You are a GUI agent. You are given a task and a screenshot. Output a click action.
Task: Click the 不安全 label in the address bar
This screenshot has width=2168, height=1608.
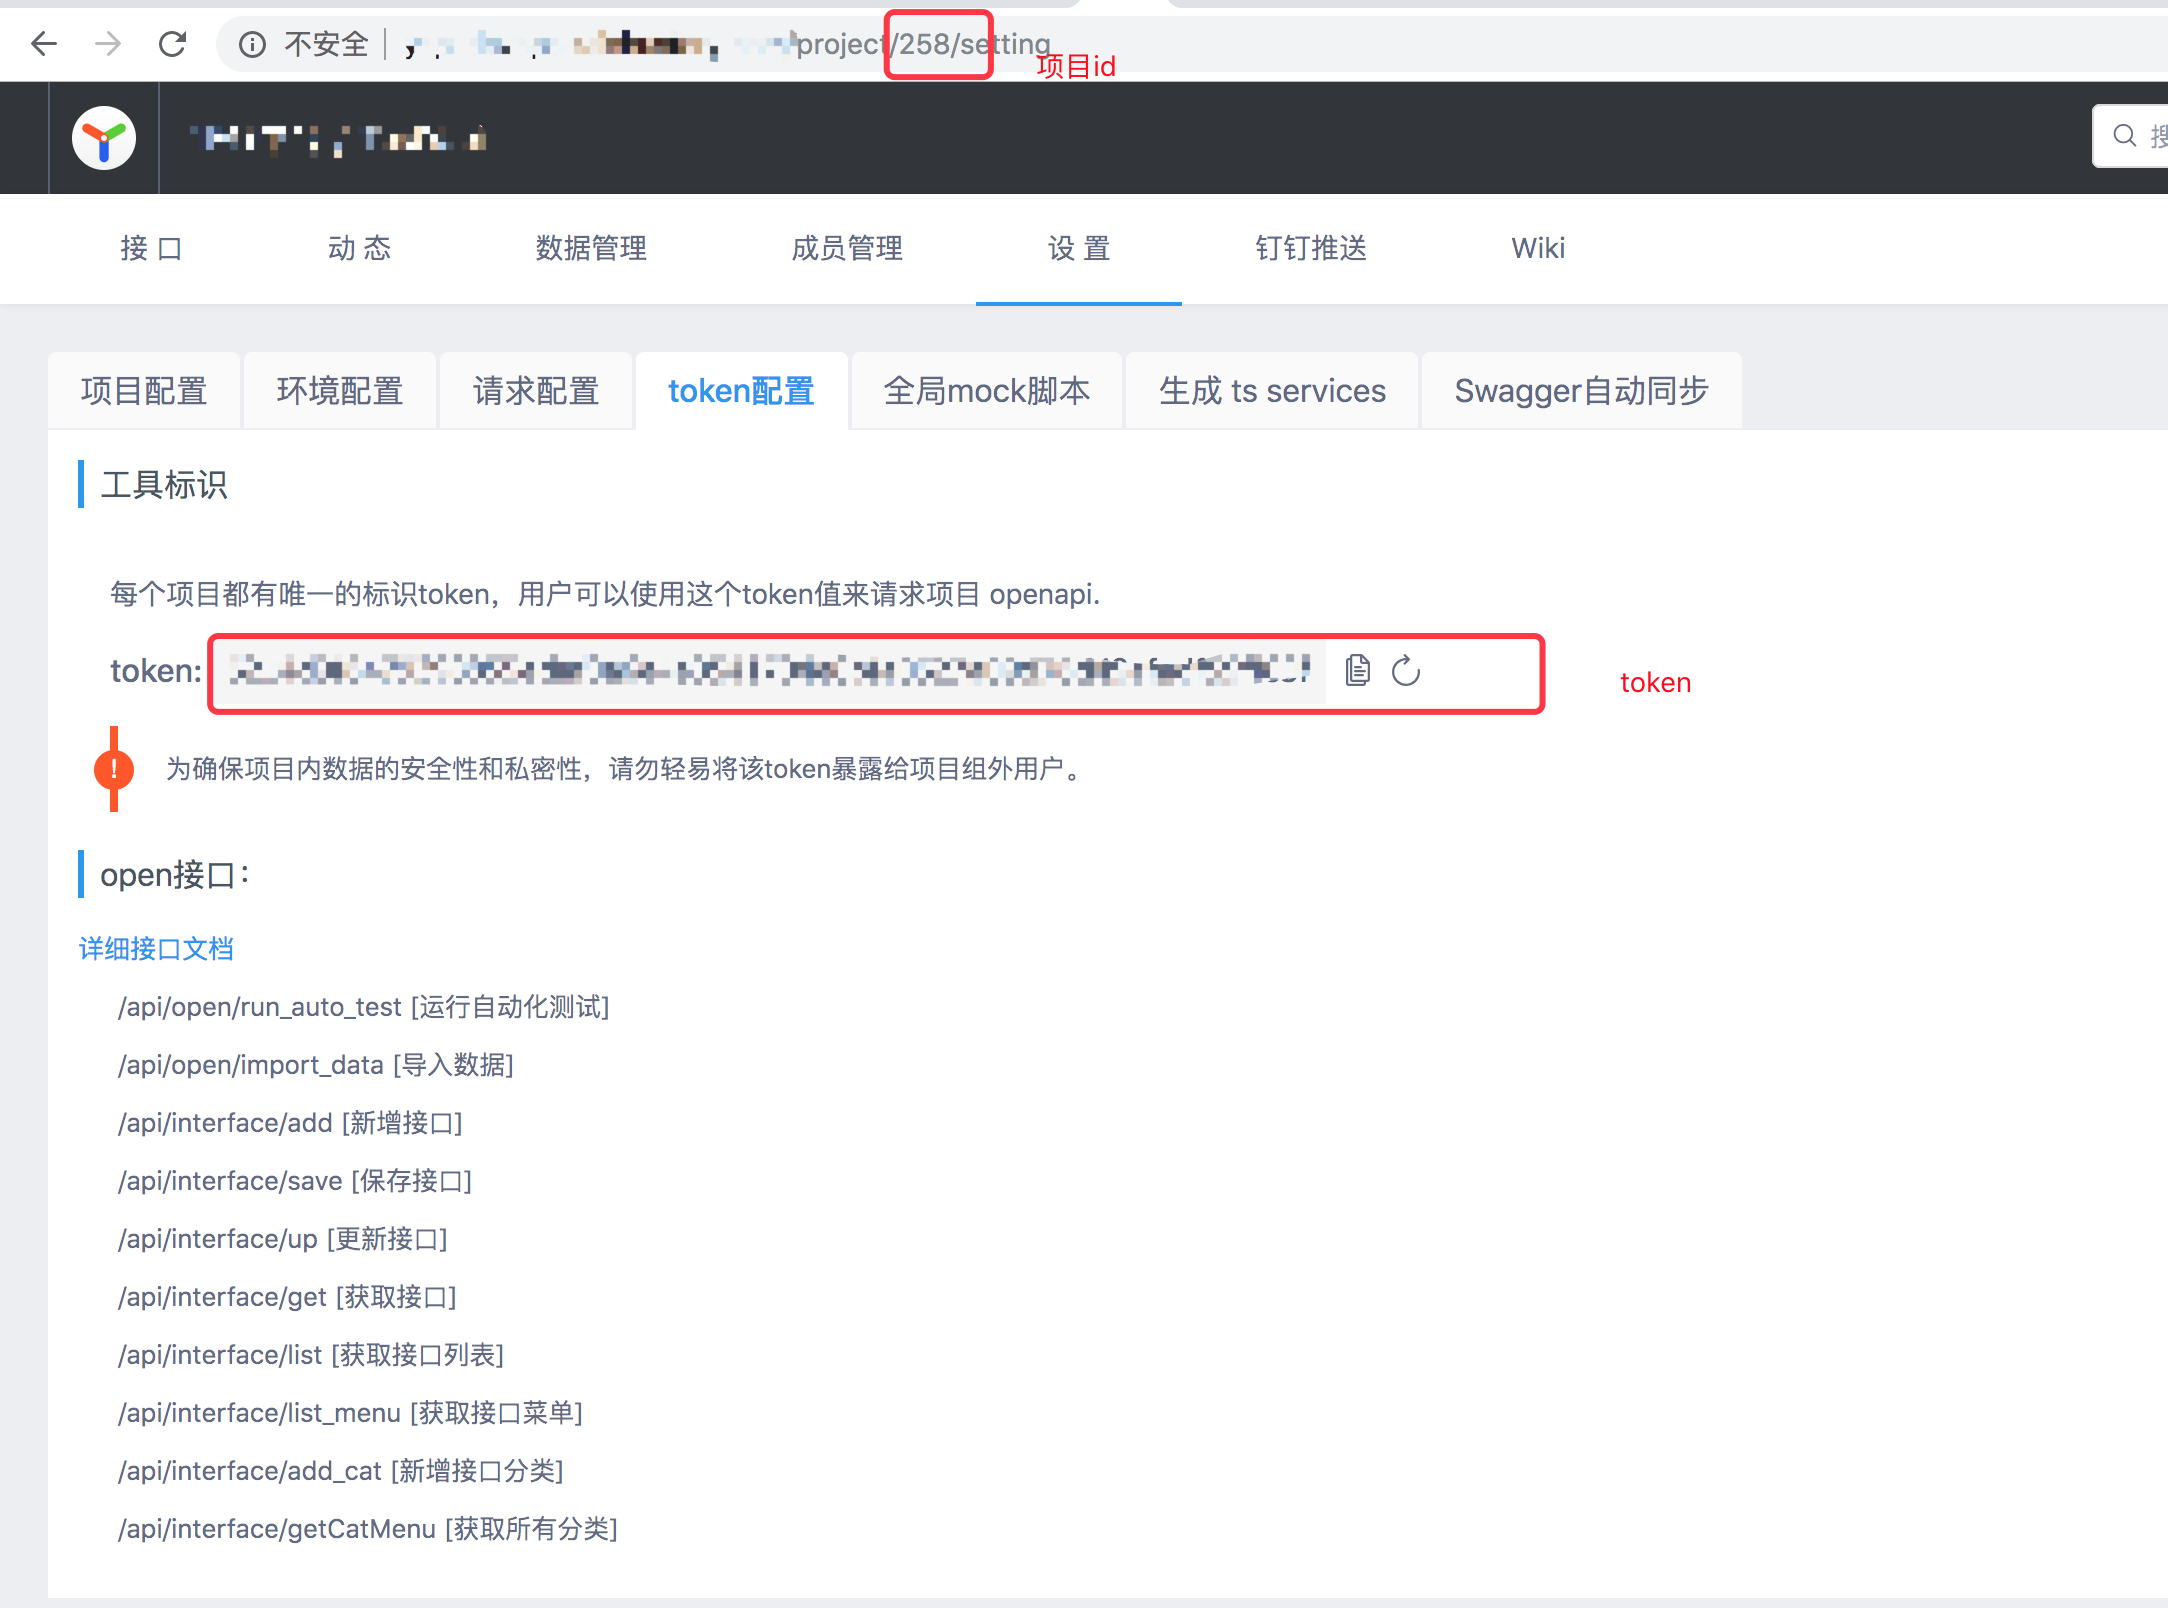[326, 44]
